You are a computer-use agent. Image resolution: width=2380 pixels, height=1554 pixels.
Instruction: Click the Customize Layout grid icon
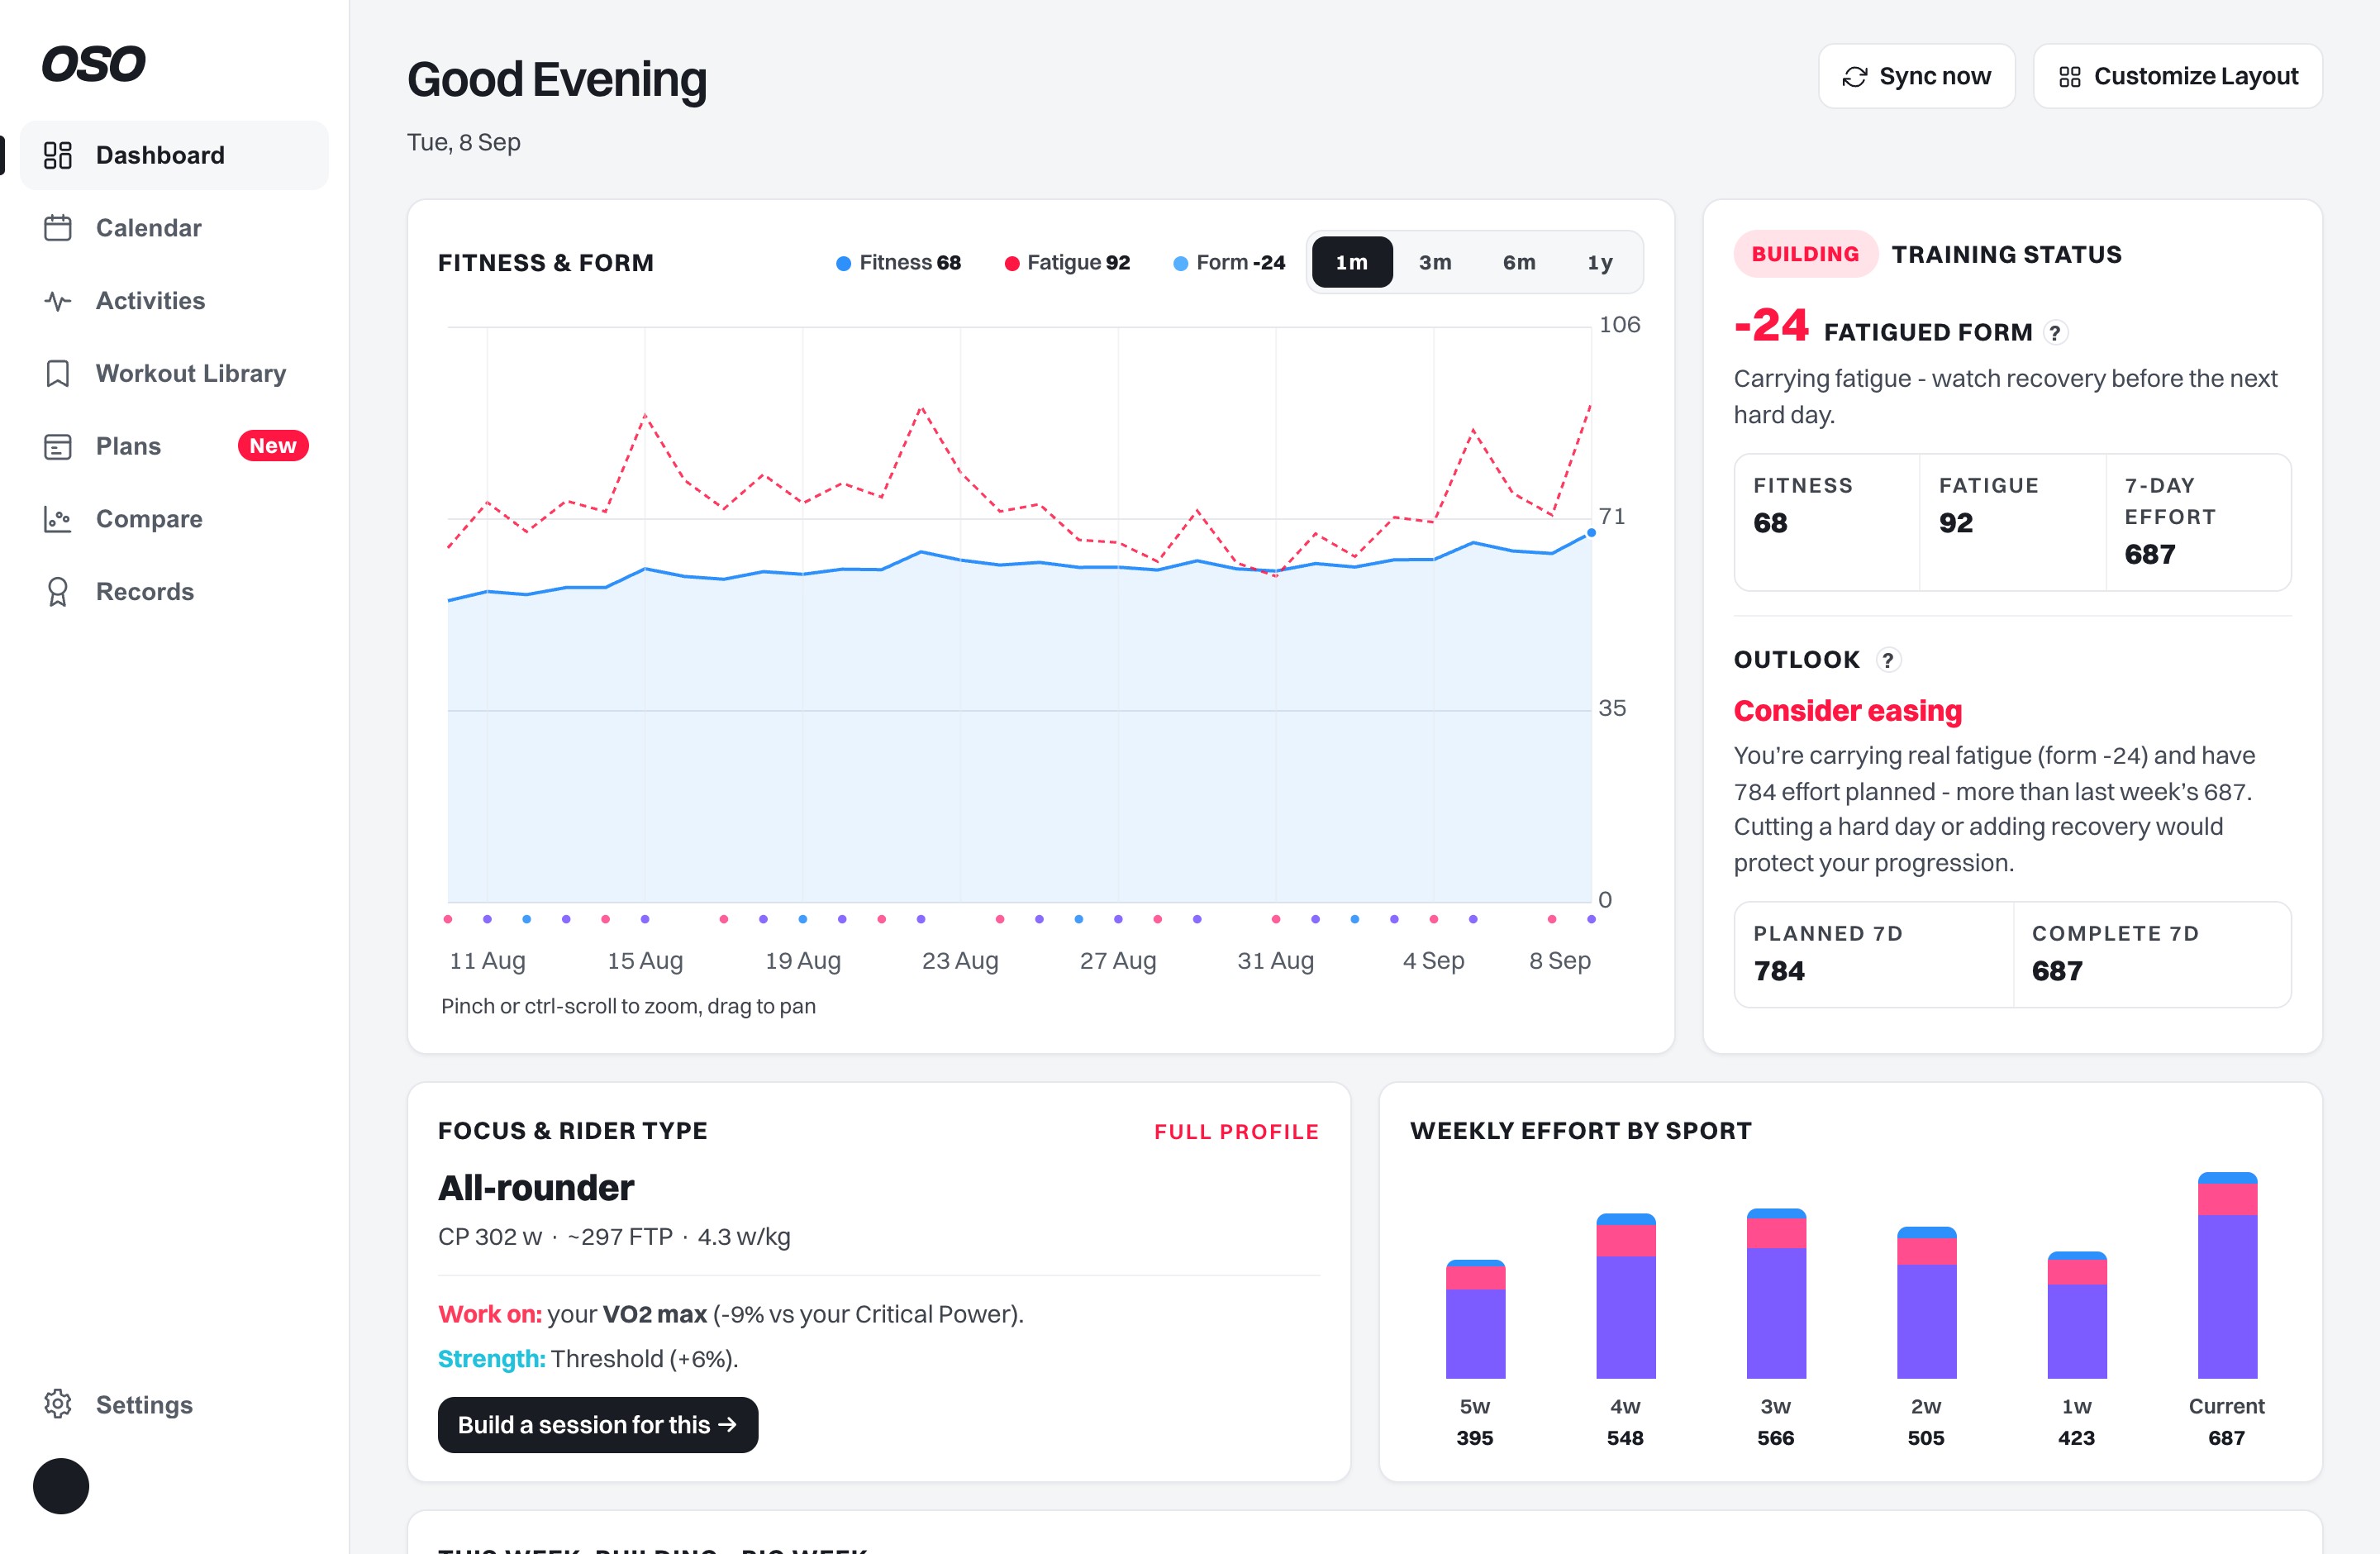[x=2070, y=77]
